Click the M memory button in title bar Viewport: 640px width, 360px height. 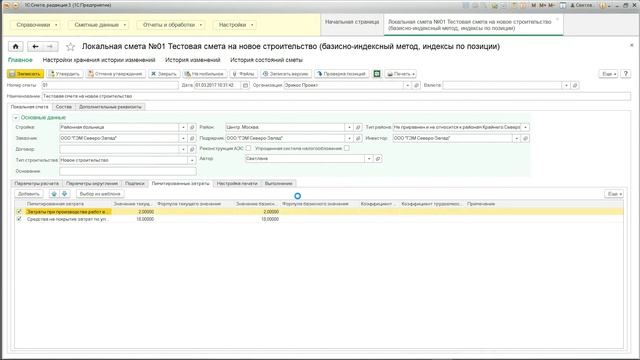coord(533,5)
